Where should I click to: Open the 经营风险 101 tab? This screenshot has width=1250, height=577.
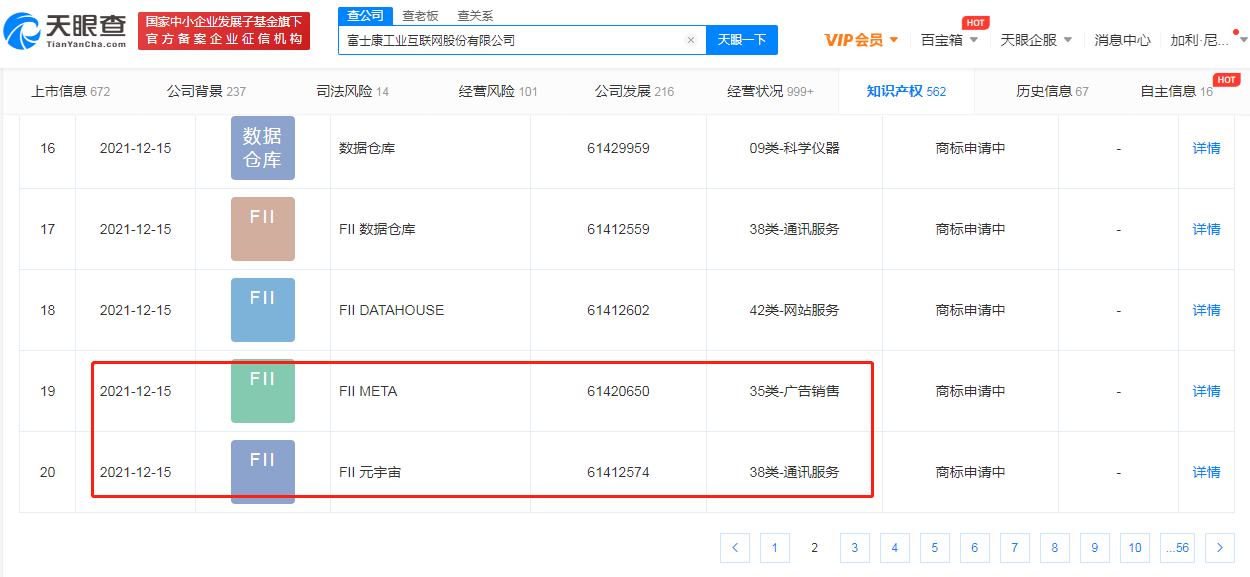pos(498,91)
